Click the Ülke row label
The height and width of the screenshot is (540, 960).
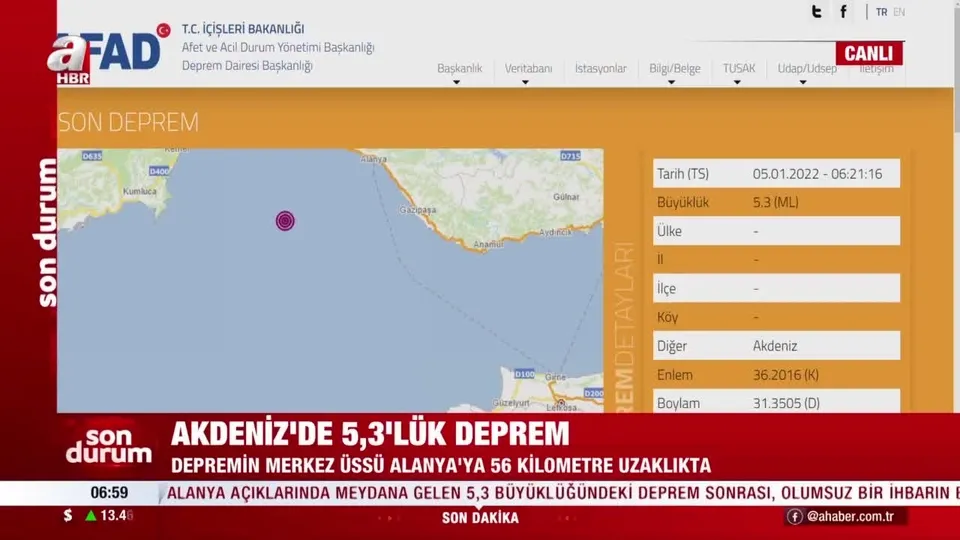[669, 231]
